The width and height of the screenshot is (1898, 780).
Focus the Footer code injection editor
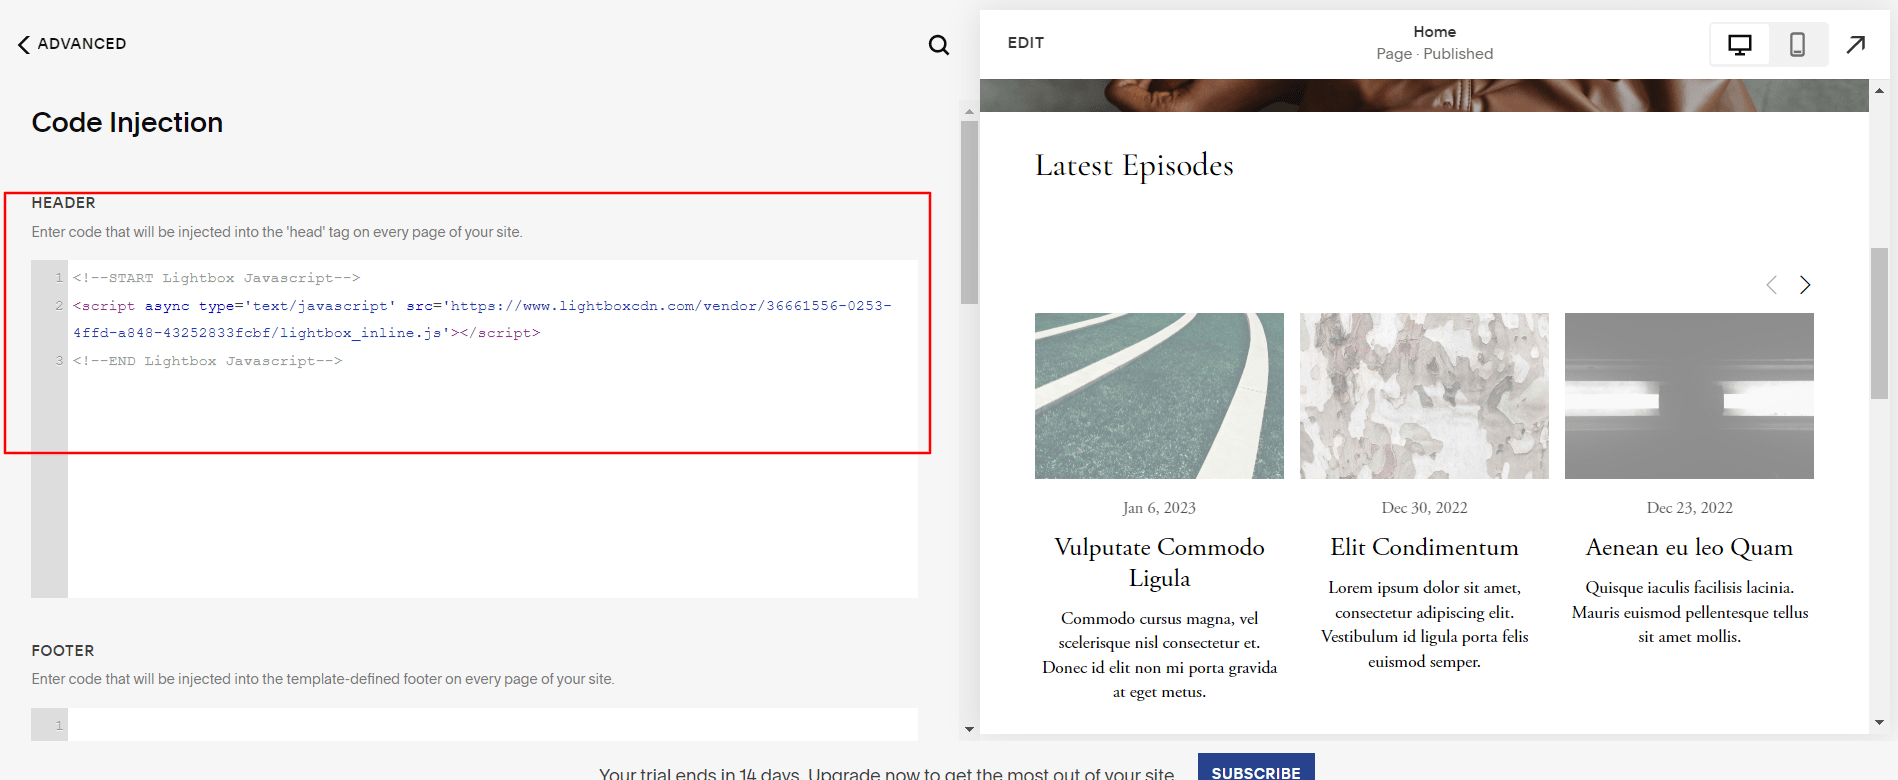[492, 724]
